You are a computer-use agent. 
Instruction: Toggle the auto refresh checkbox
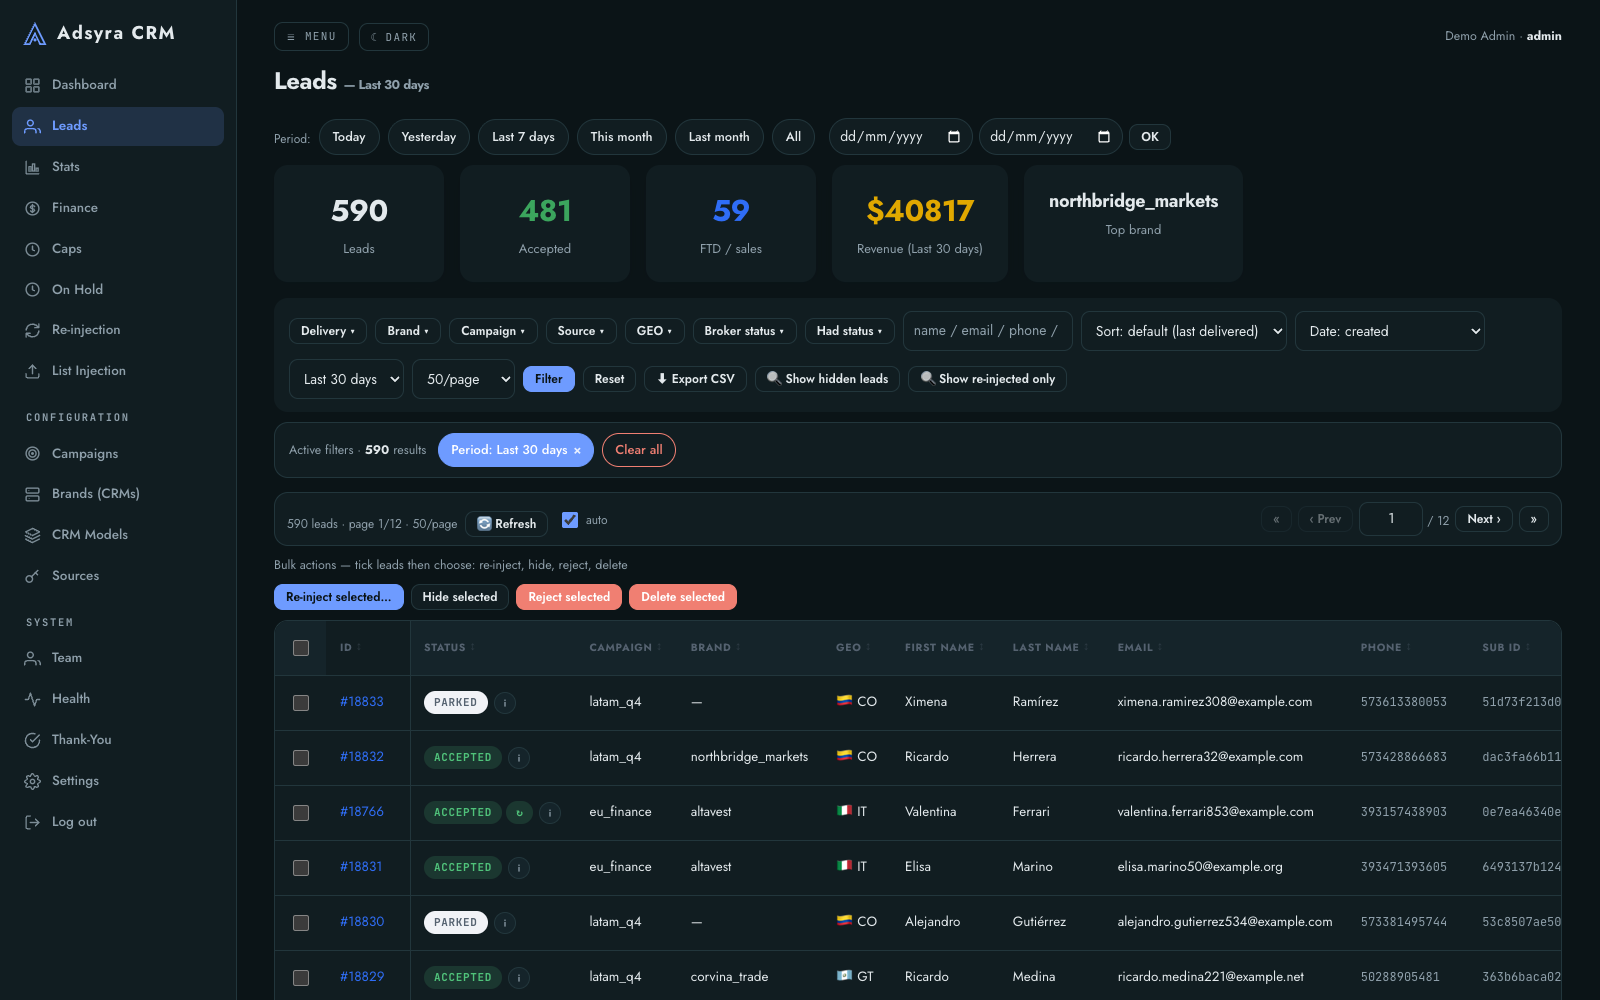click(570, 520)
